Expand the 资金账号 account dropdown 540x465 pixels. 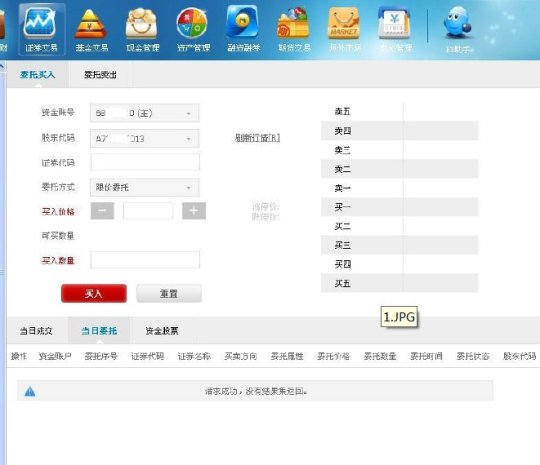[x=144, y=113]
